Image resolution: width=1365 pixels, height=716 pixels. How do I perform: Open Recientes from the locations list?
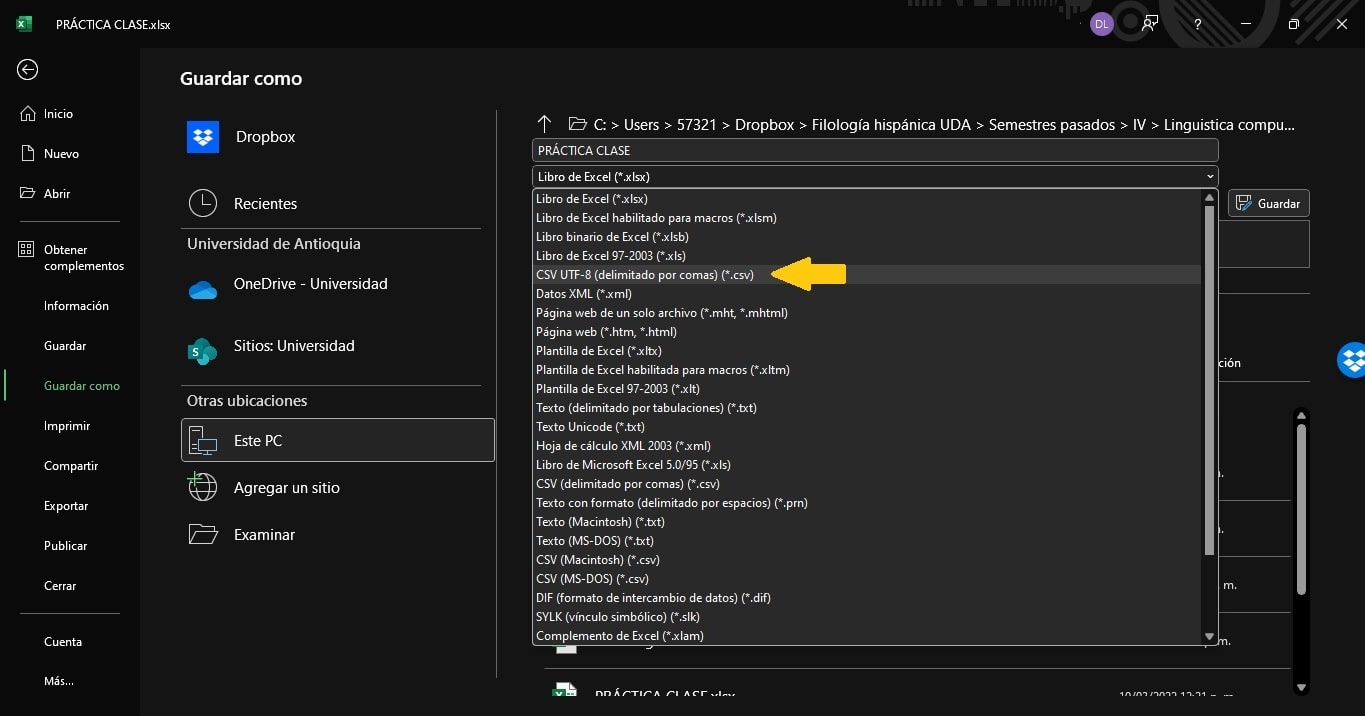(x=265, y=203)
